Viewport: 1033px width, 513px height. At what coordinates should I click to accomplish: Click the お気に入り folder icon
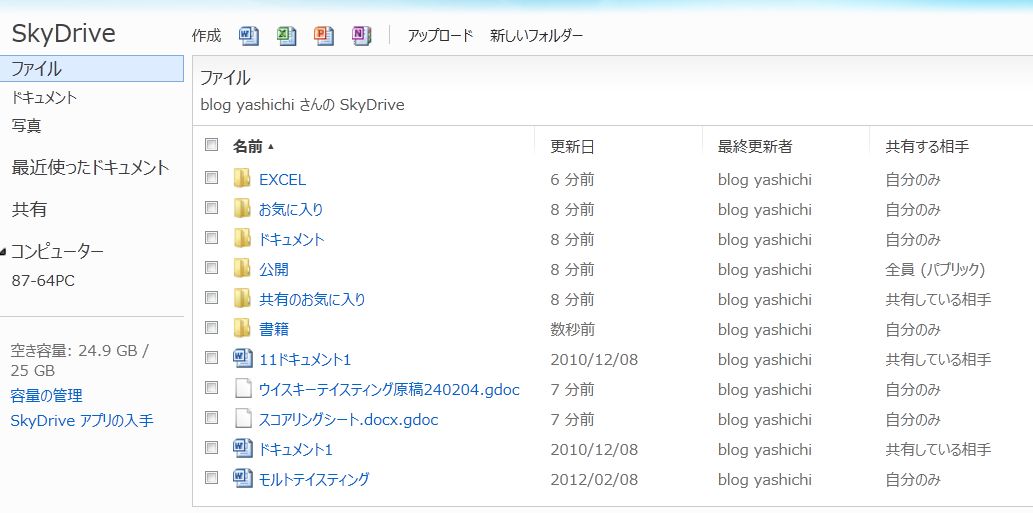[x=242, y=209]
